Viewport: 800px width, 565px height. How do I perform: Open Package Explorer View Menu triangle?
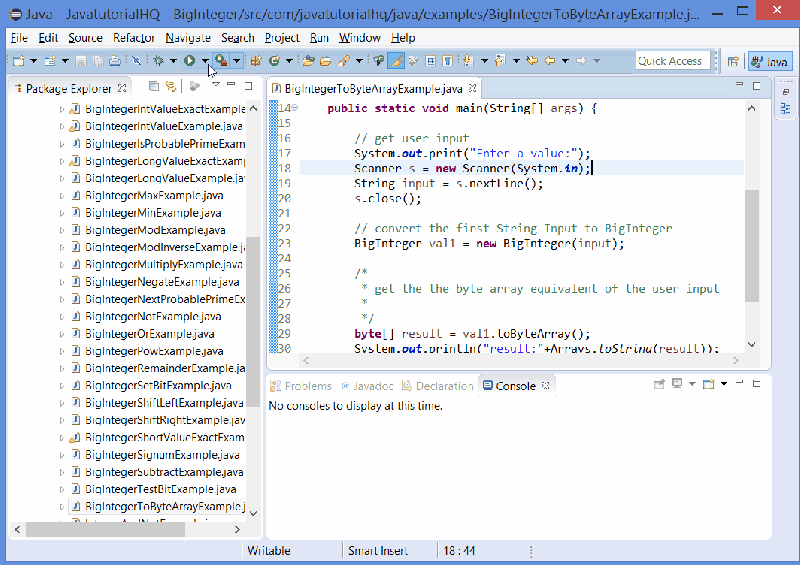(215, 85)
